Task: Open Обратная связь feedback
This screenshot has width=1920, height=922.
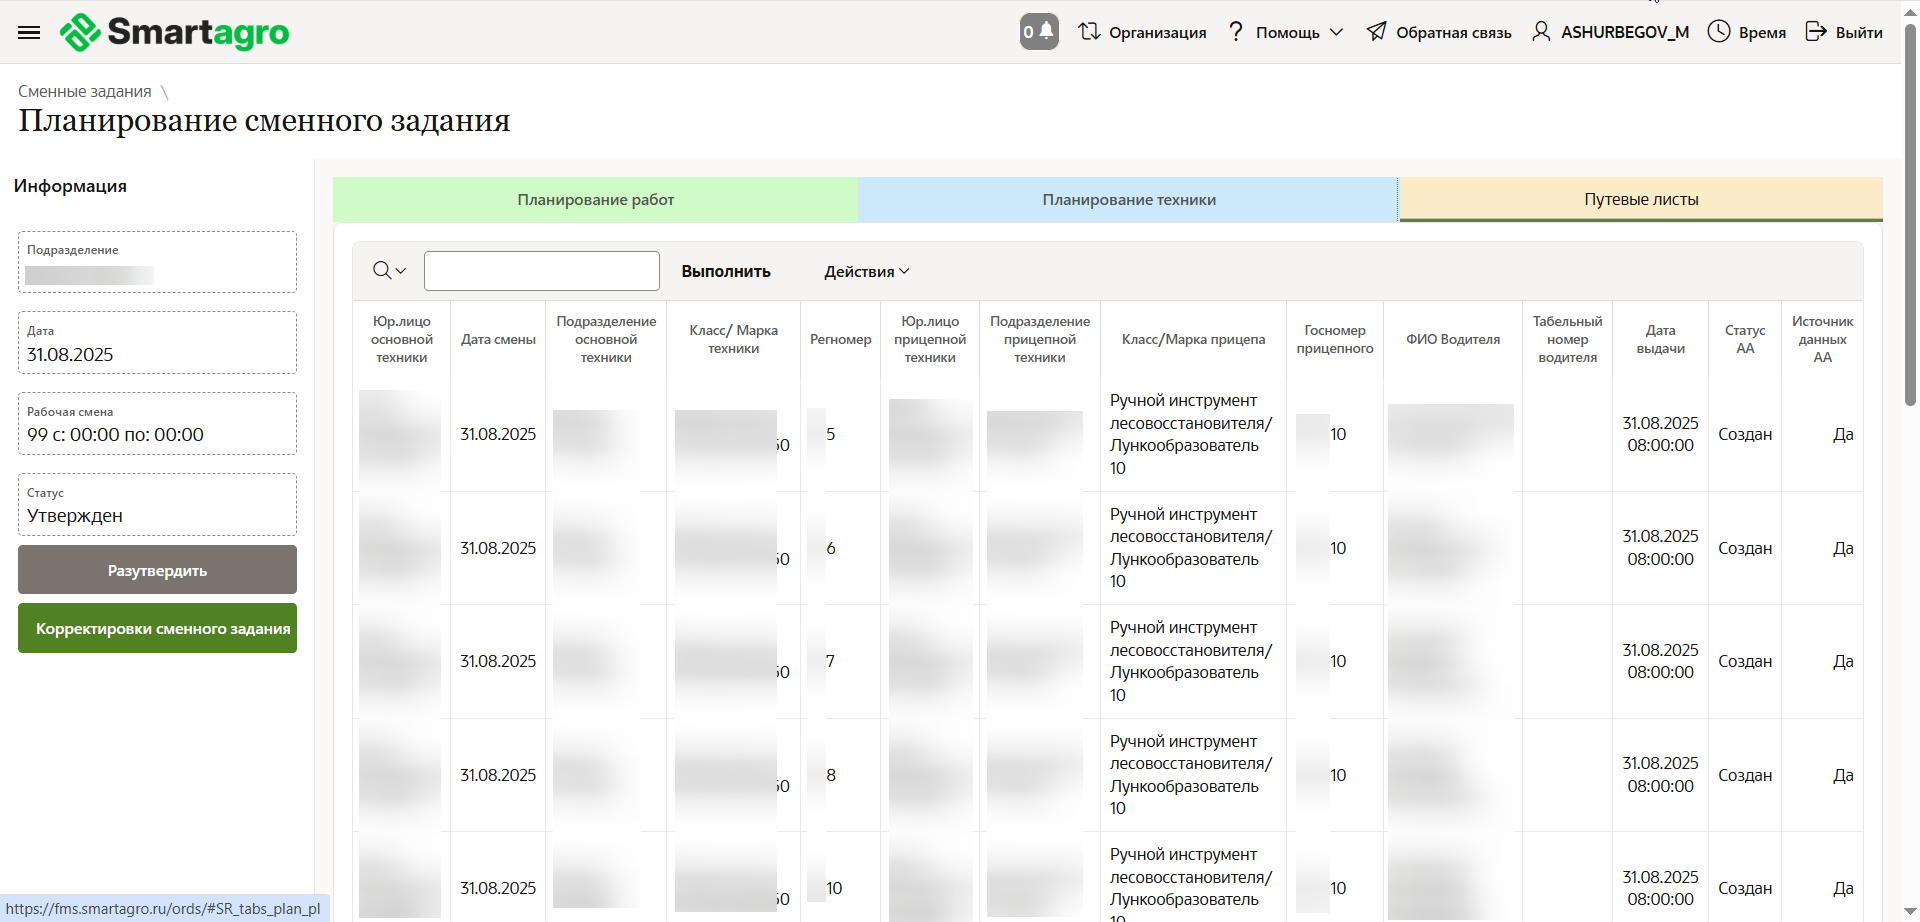Action: (x=1439, y=32)
